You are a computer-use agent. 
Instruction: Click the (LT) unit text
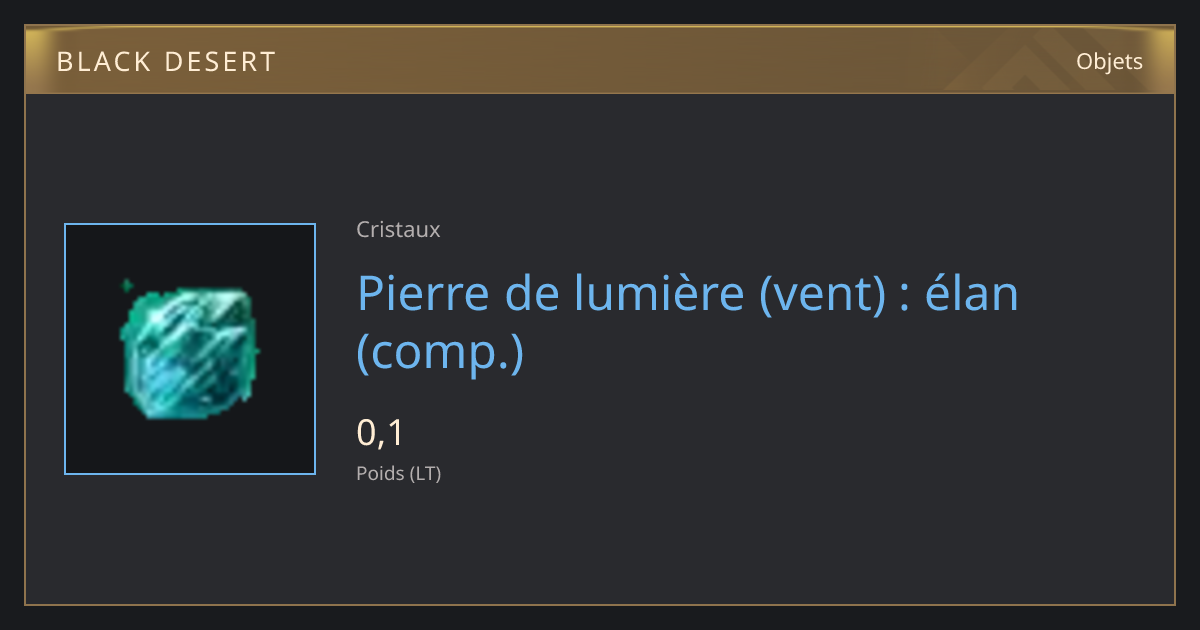(x=425, y=473)
